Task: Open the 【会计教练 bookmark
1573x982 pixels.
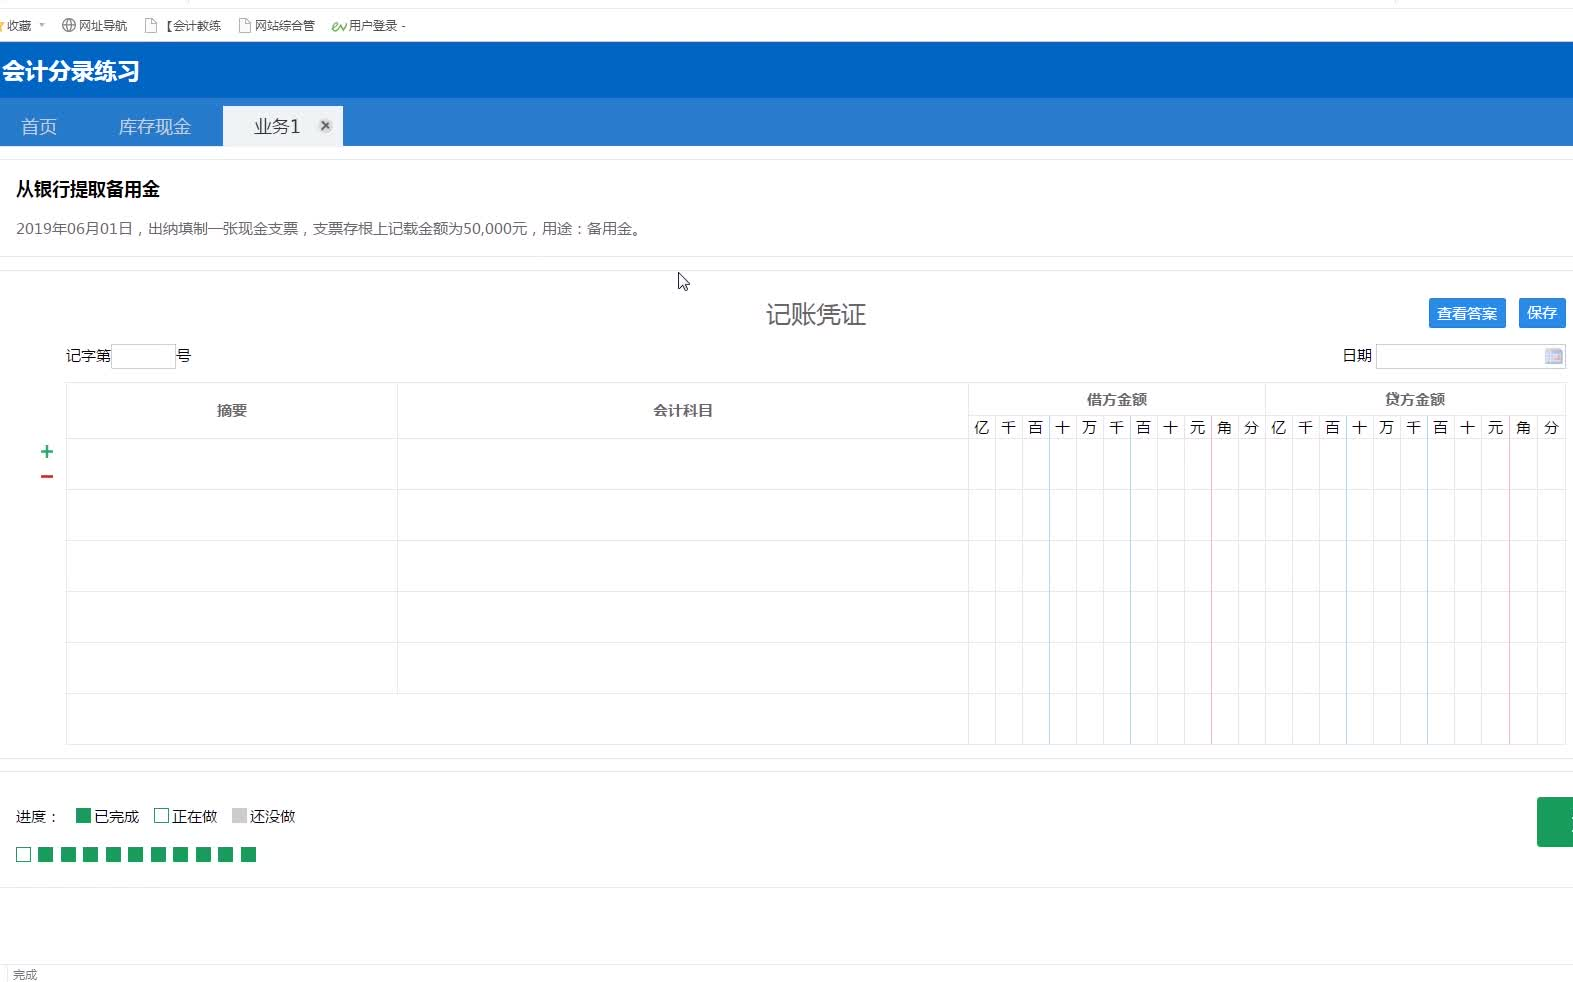Action: [184, 25]
